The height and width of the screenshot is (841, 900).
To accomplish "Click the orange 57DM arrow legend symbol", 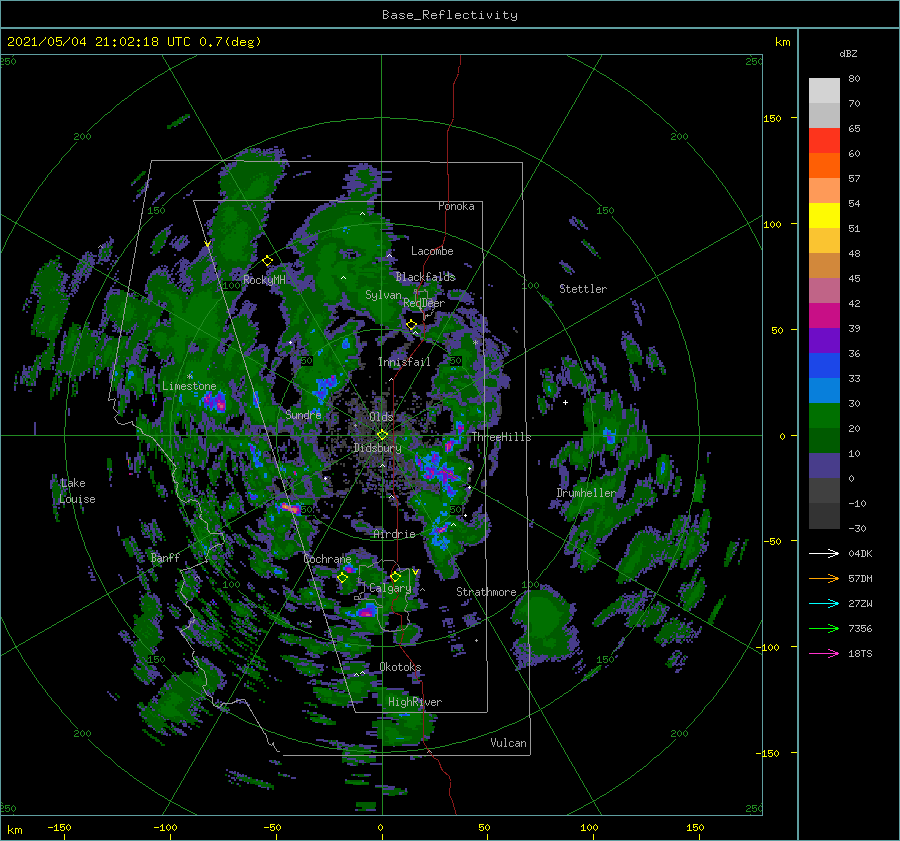I will click(x=824, y=579).
